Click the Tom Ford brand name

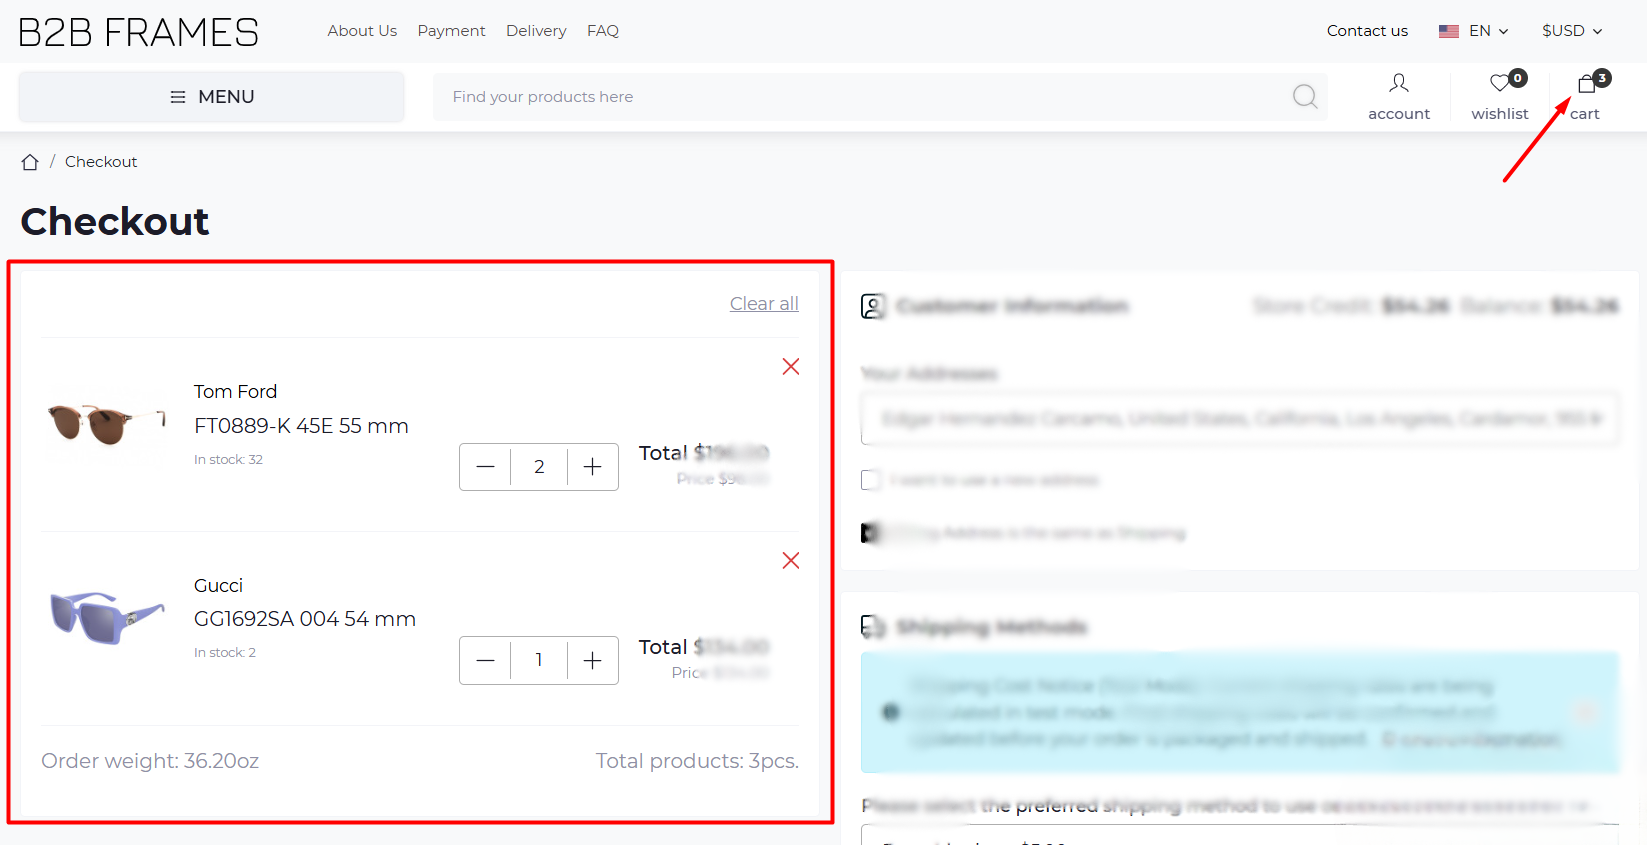[235, 392]
